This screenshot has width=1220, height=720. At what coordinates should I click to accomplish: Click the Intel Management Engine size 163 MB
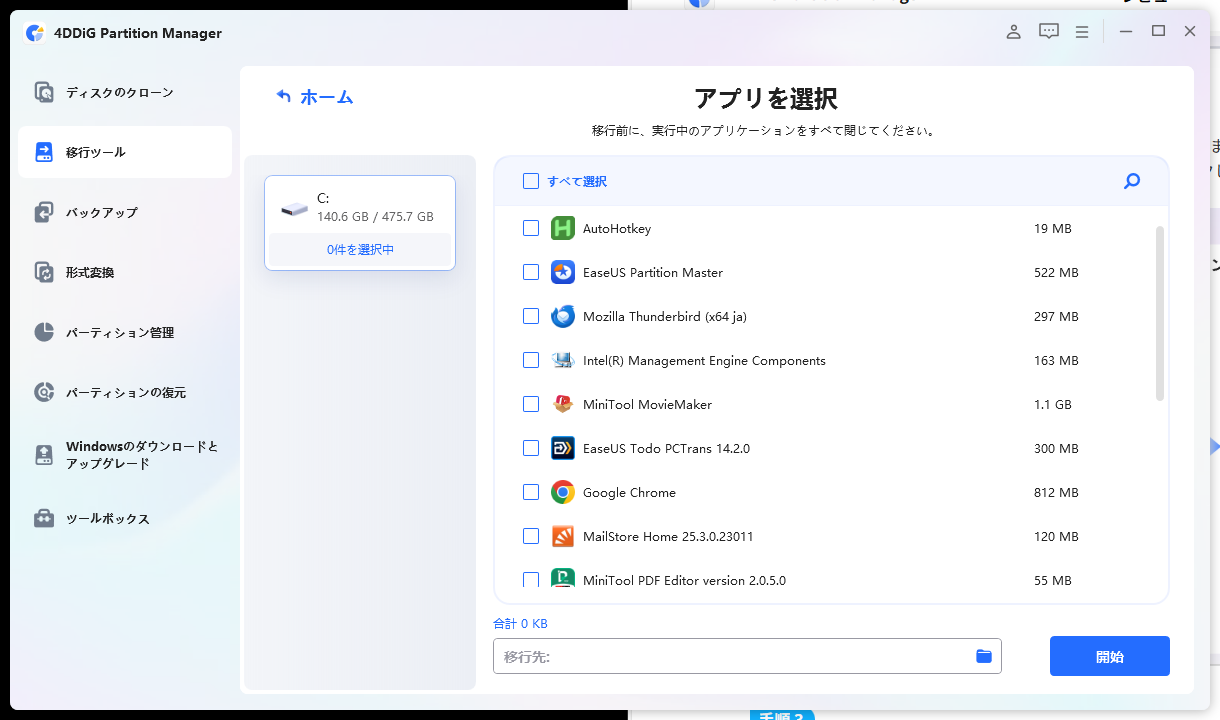tap(1056, 360)
